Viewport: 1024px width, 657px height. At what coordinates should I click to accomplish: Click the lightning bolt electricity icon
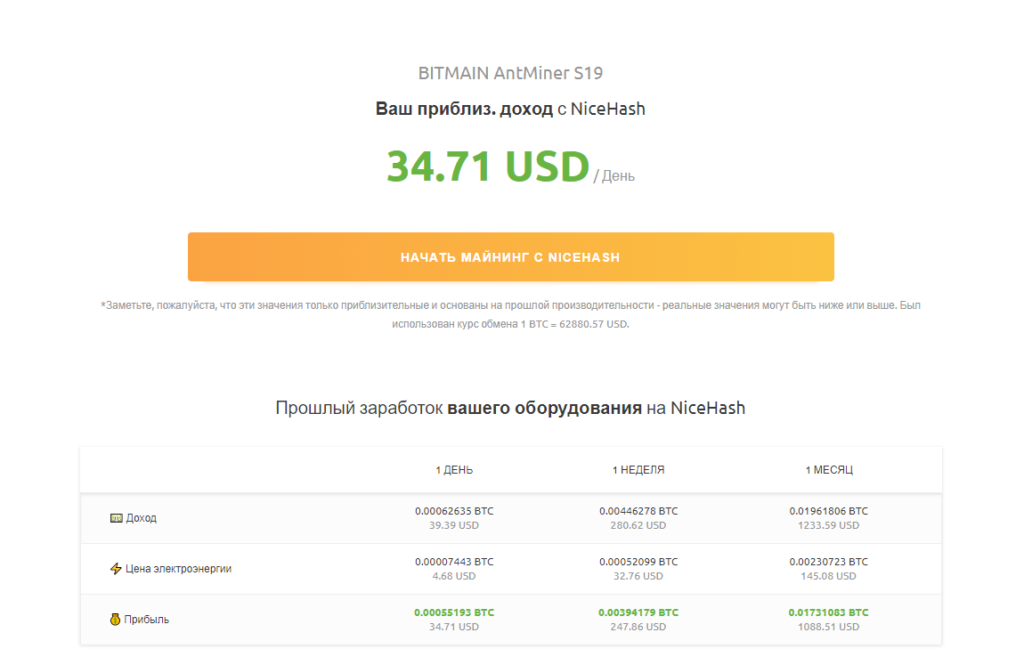coord(116,569)
